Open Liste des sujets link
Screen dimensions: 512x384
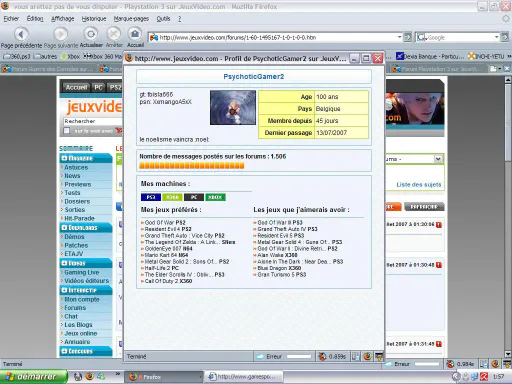[x=419, y=185]
